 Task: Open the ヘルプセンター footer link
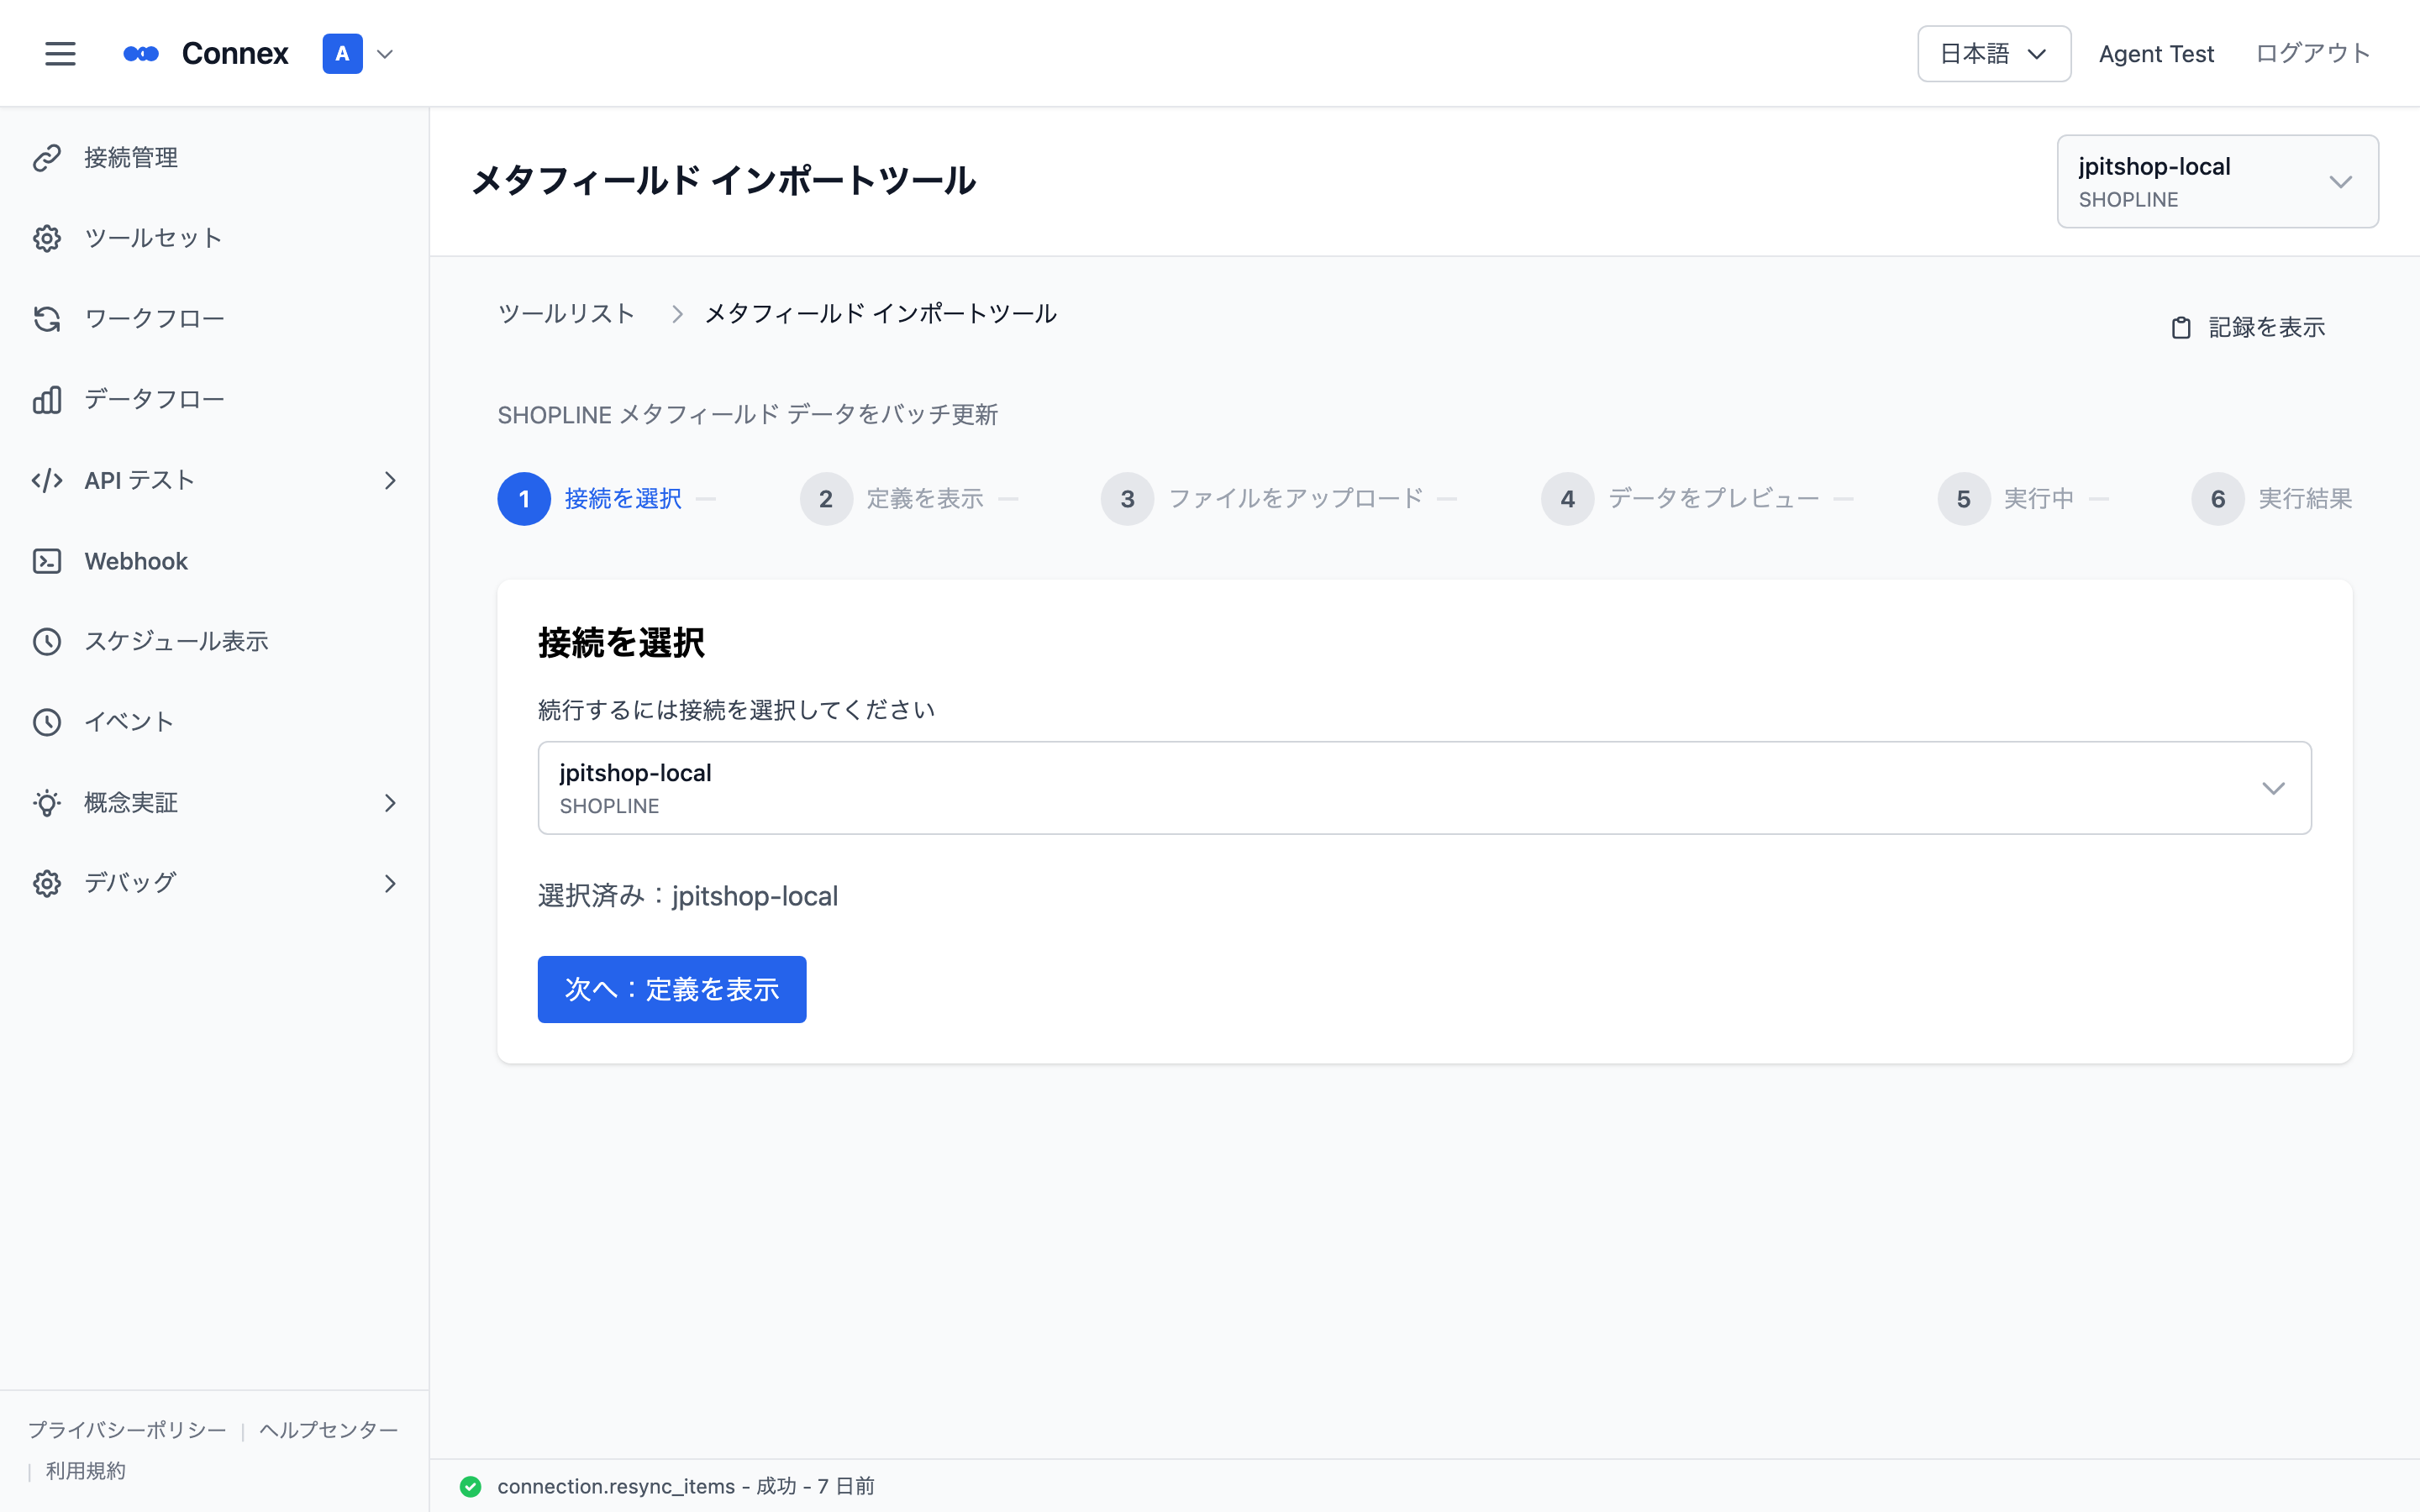329,1430
